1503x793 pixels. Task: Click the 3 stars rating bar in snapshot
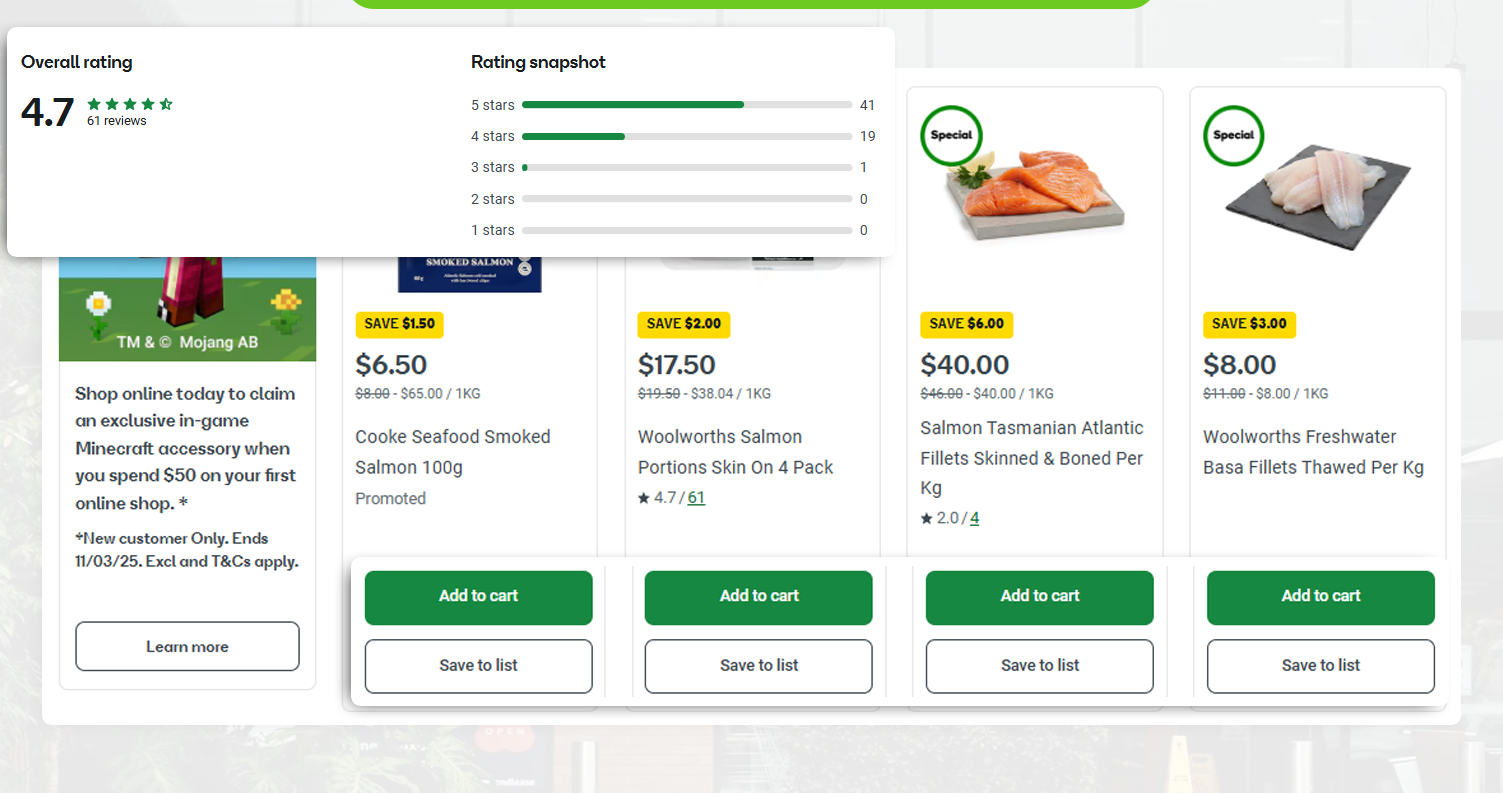(x=686, y=167)
